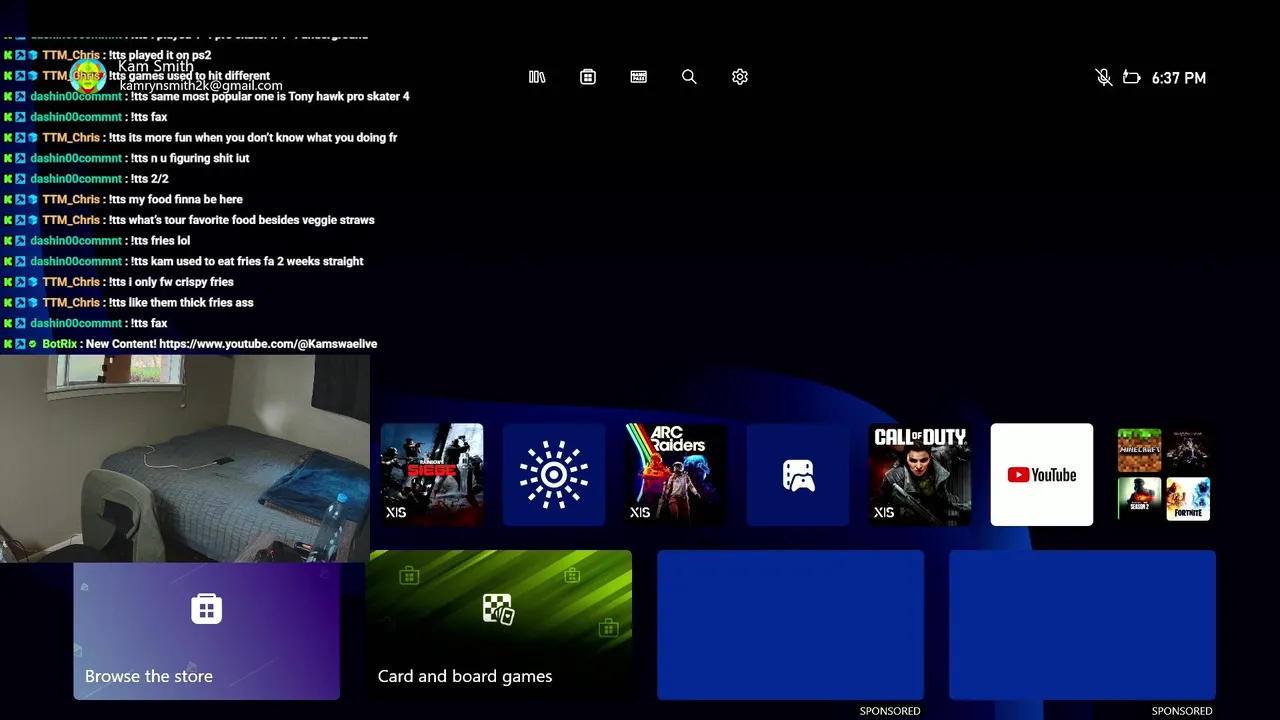Open the Kam Smith profile avatar

point(88,76)
